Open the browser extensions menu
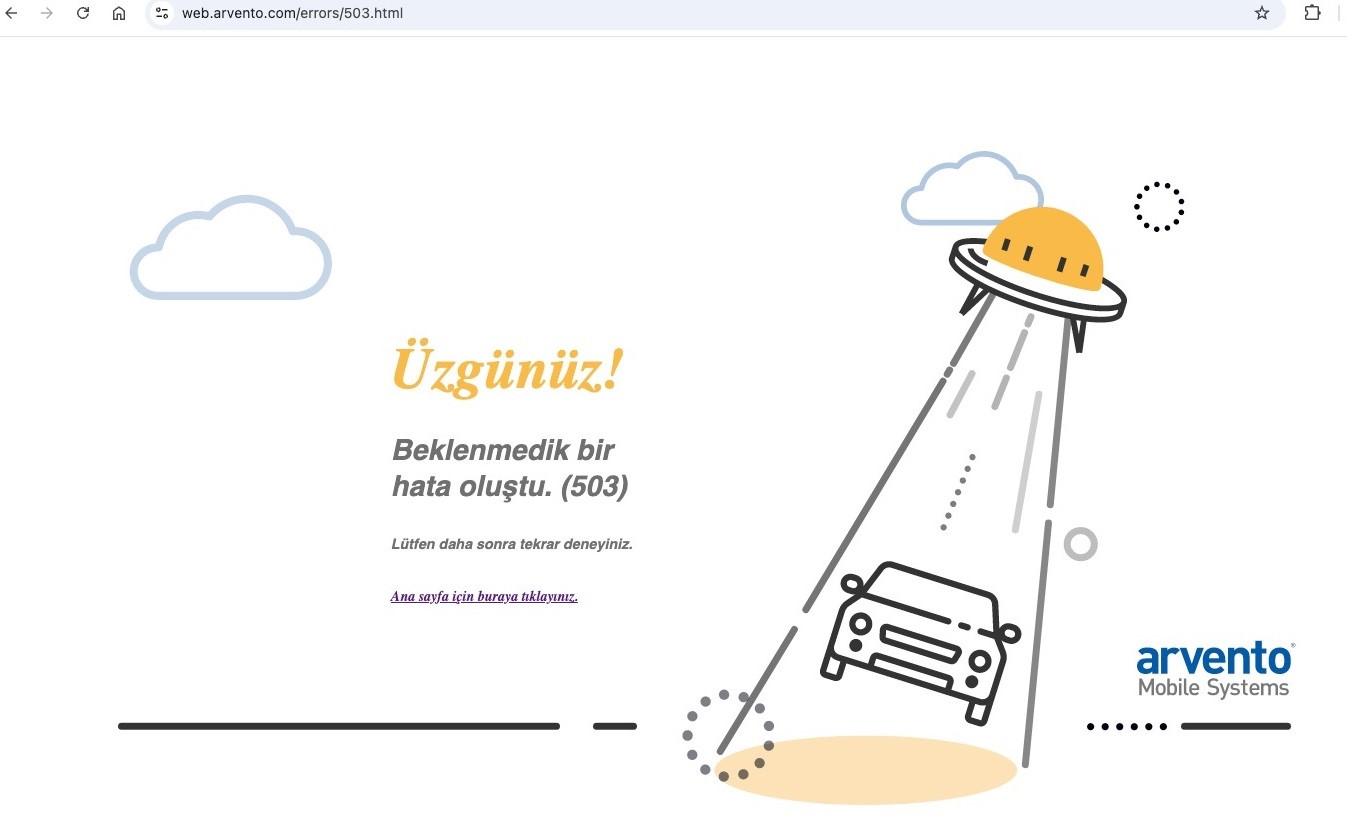Image resolution: width=1347 pixels, height=821 pixels. pyautogui.click(x=1312, y=13)
